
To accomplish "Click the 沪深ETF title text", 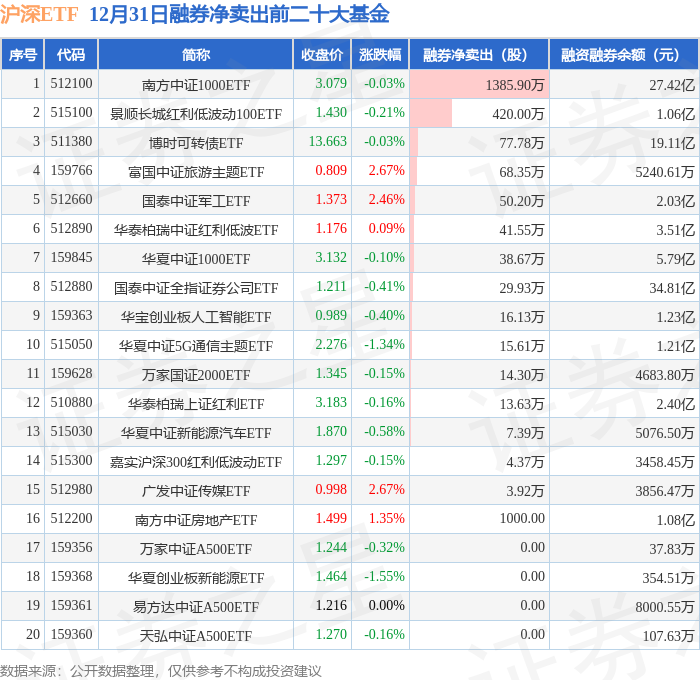I will coord(39,14).
